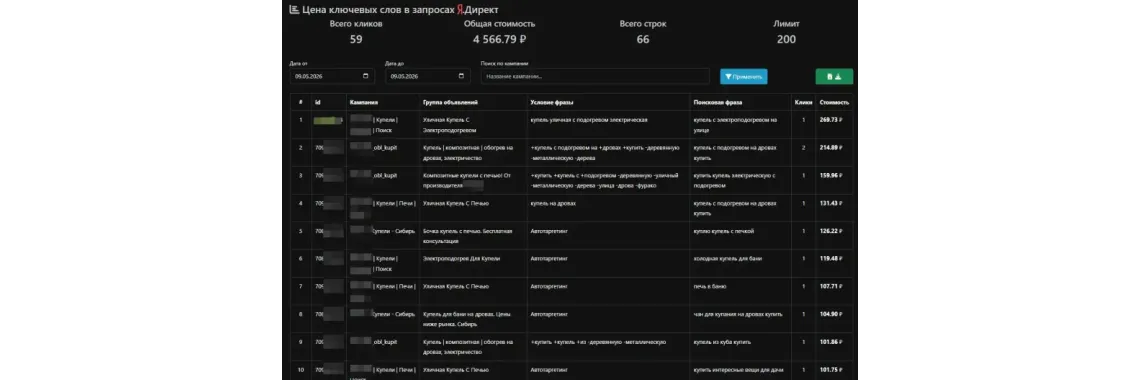Image resolution: width=1140 pixels, height=380 pixels.
Task: Click the 'Автотаргетинг' cell in row 6
Action: [x=549, y=259]
